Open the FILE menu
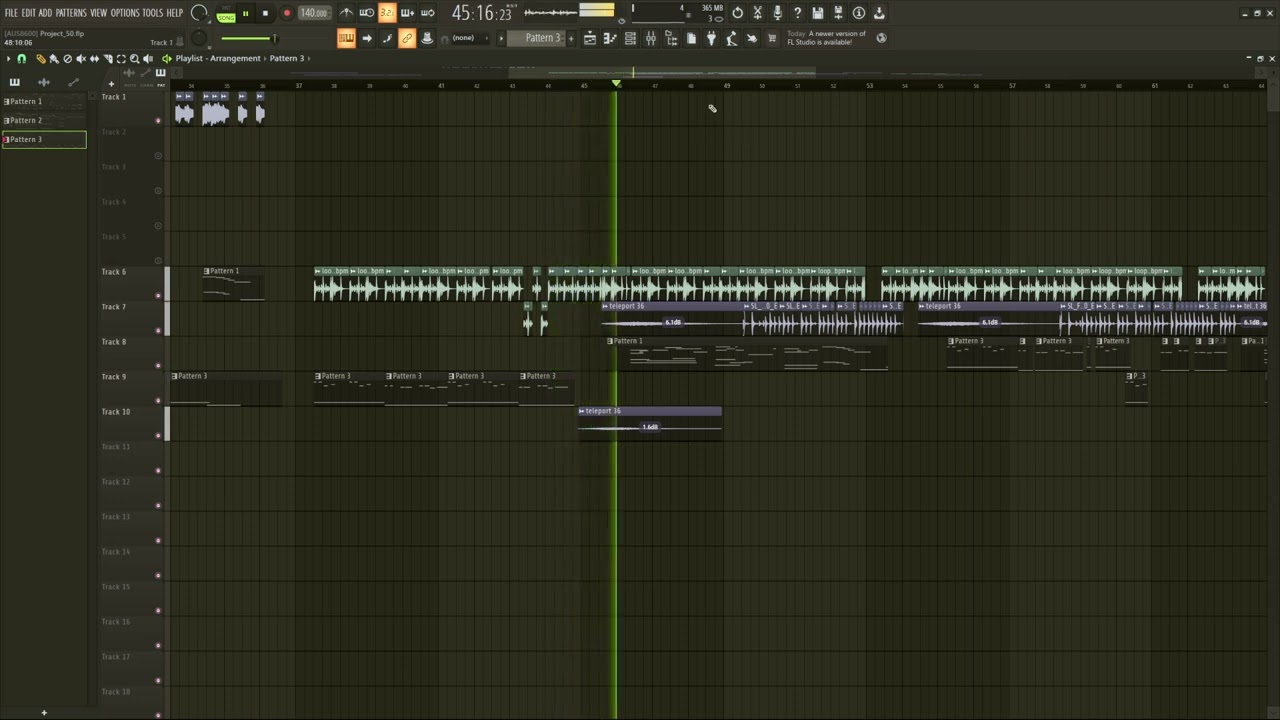This screenshot has width=1280, height=720. point(11,13)
